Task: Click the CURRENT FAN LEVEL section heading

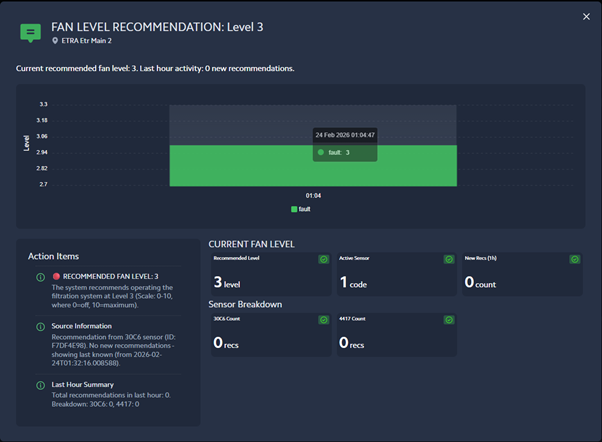Action: (251, 244)
